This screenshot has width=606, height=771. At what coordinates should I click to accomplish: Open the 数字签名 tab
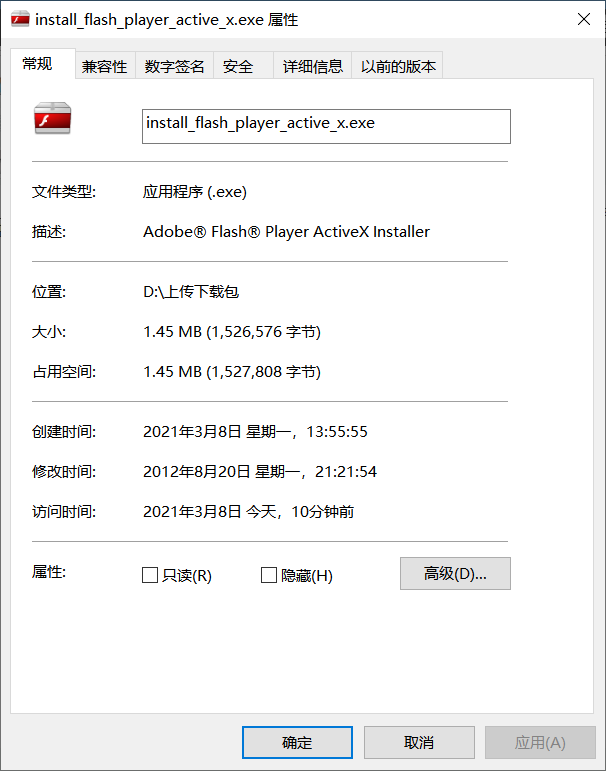(x=174, y=66)
